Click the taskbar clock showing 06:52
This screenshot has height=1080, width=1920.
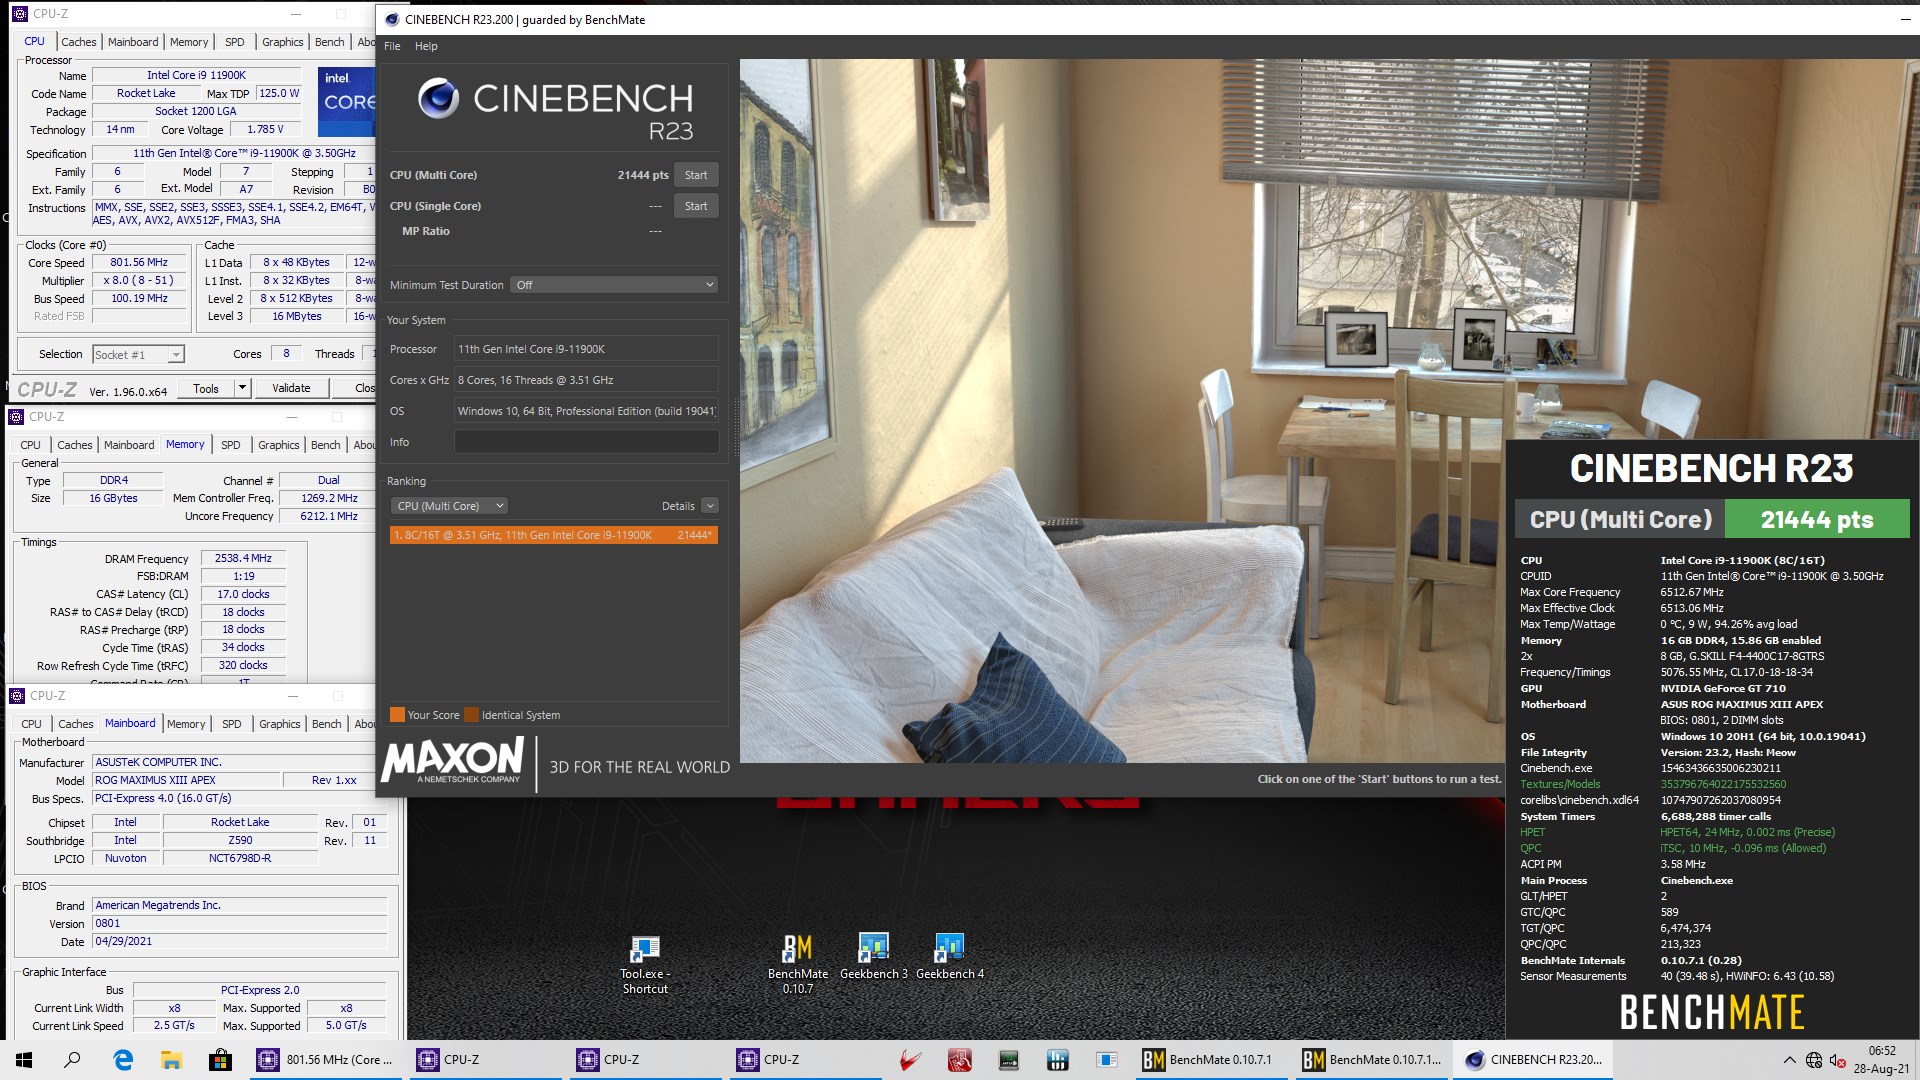[1882, 1060]
